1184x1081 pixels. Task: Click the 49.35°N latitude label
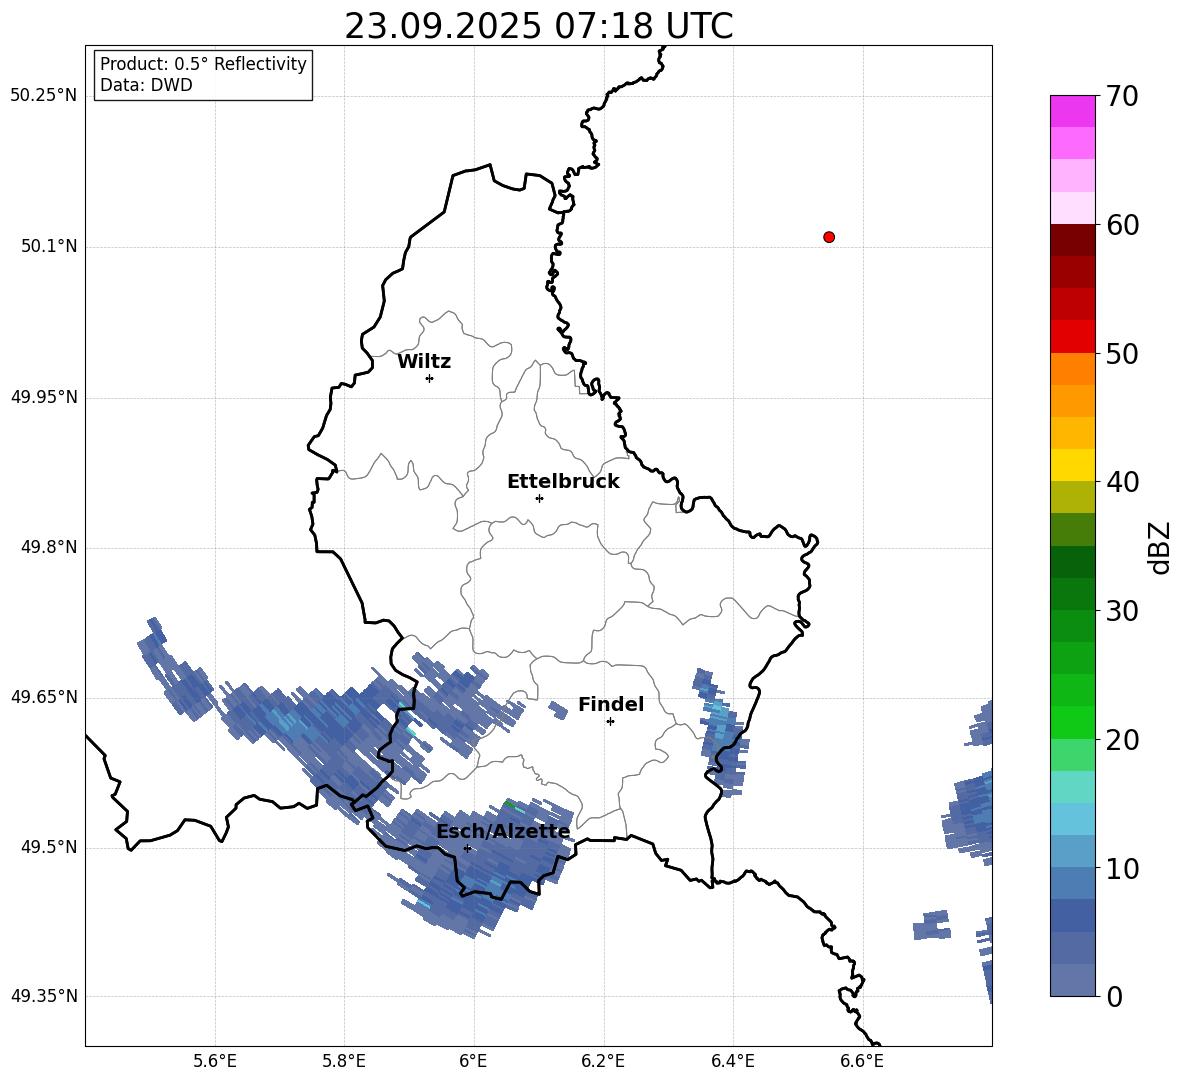[x=43, y=996]
